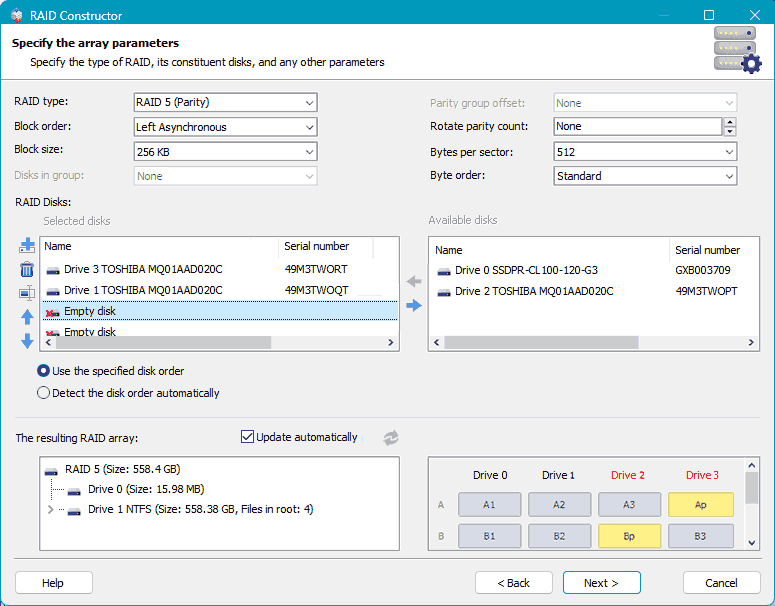Click the drive icon next to Drive 3 TOSHIBA
The width and height of the screenshot is (775, 606).
tap(53, 270)
